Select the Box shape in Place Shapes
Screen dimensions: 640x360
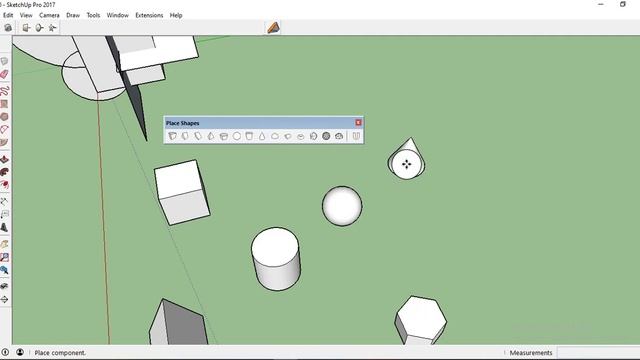[x=172, y=136]
